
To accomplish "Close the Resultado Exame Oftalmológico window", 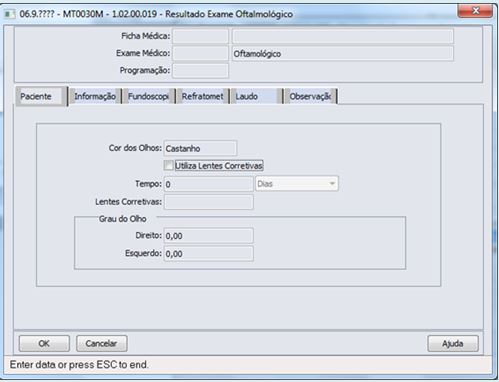I will click(x=475, y=11).
